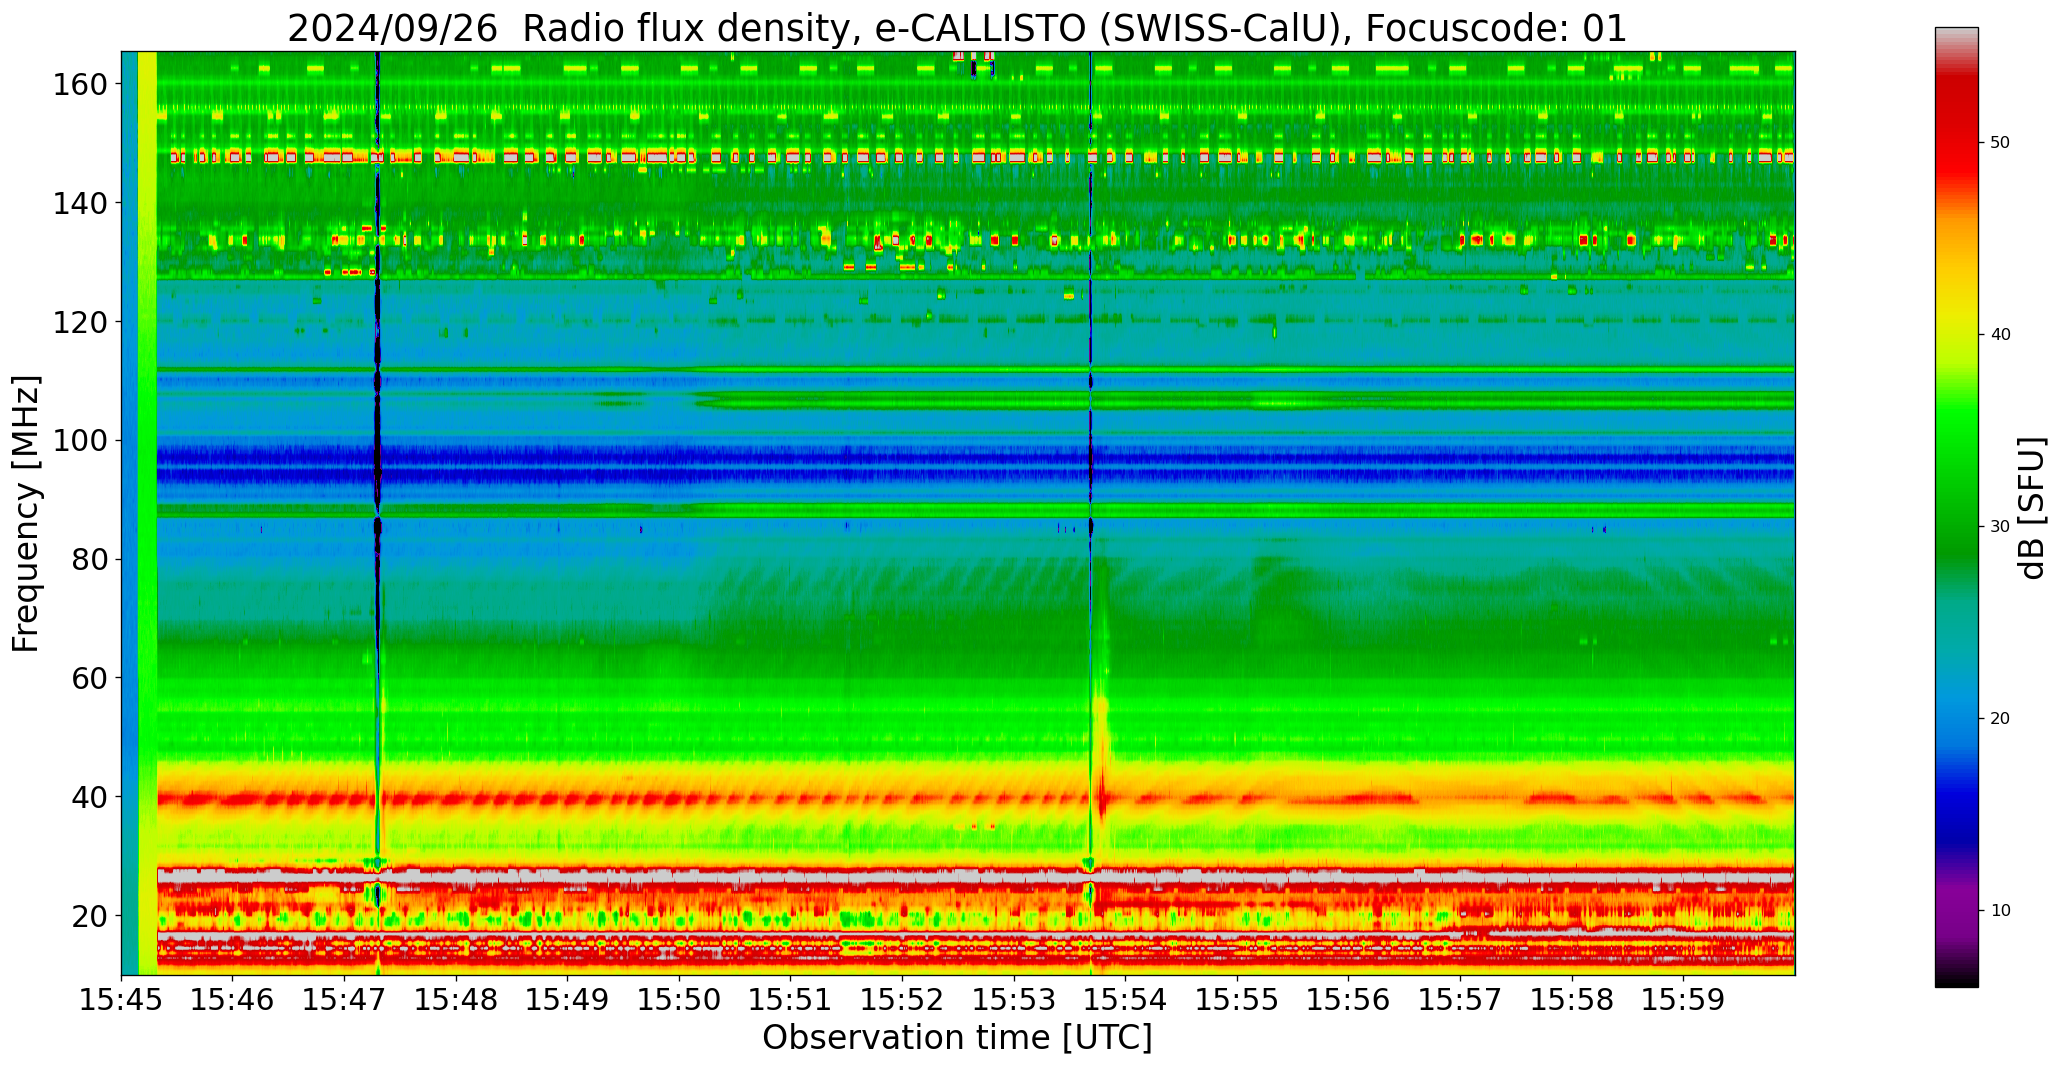Viewport: 2062px width, 1067px height.
Task: Click the 15:45 time tick label
Action: (122, 999)
